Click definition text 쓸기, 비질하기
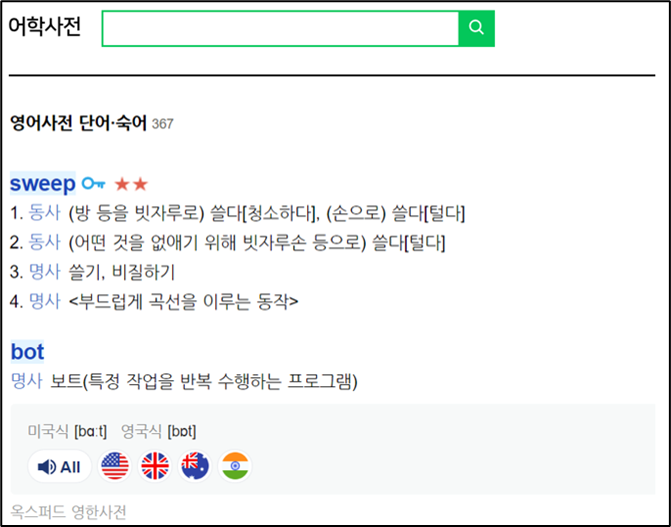 pos(122,272)
